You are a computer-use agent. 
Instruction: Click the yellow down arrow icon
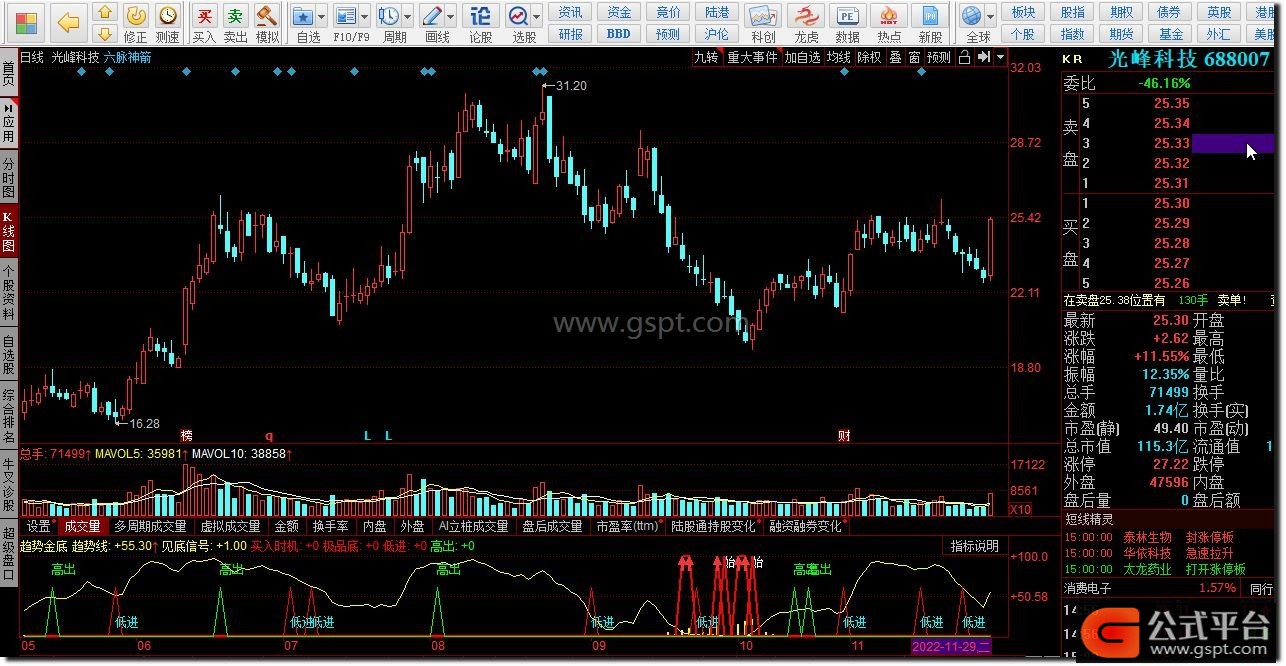[x=104, y=33]
